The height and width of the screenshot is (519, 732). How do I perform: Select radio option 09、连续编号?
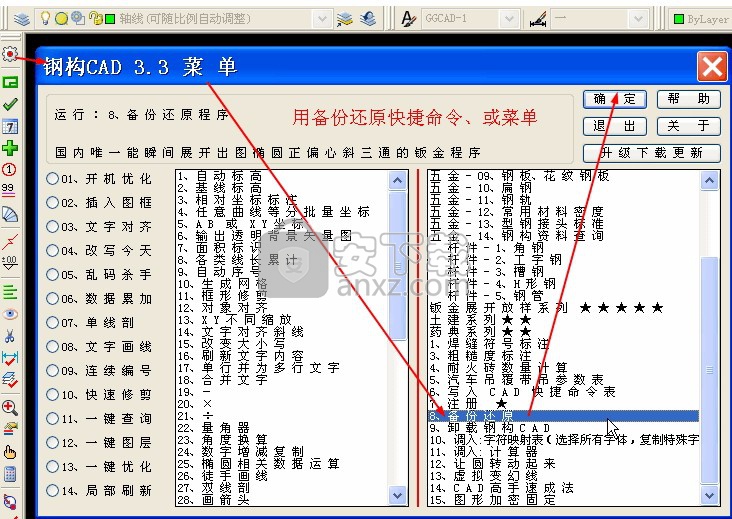pyautogui.click(x=52, y=371)
